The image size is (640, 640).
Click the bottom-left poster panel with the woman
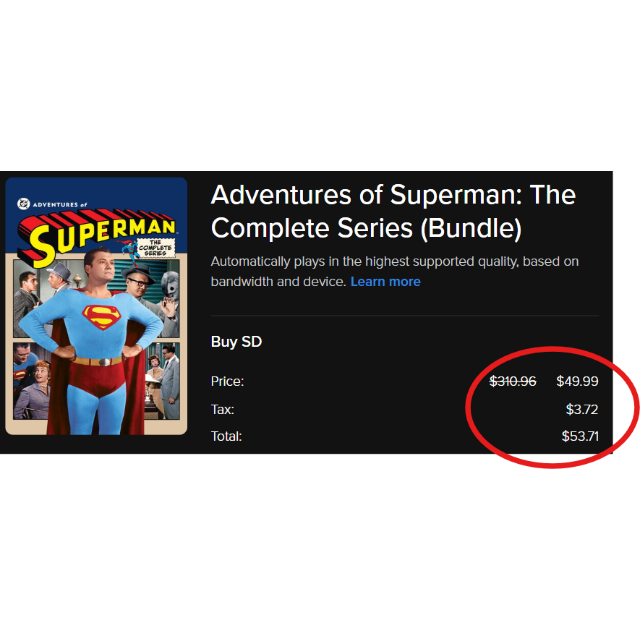pos(33,381)
